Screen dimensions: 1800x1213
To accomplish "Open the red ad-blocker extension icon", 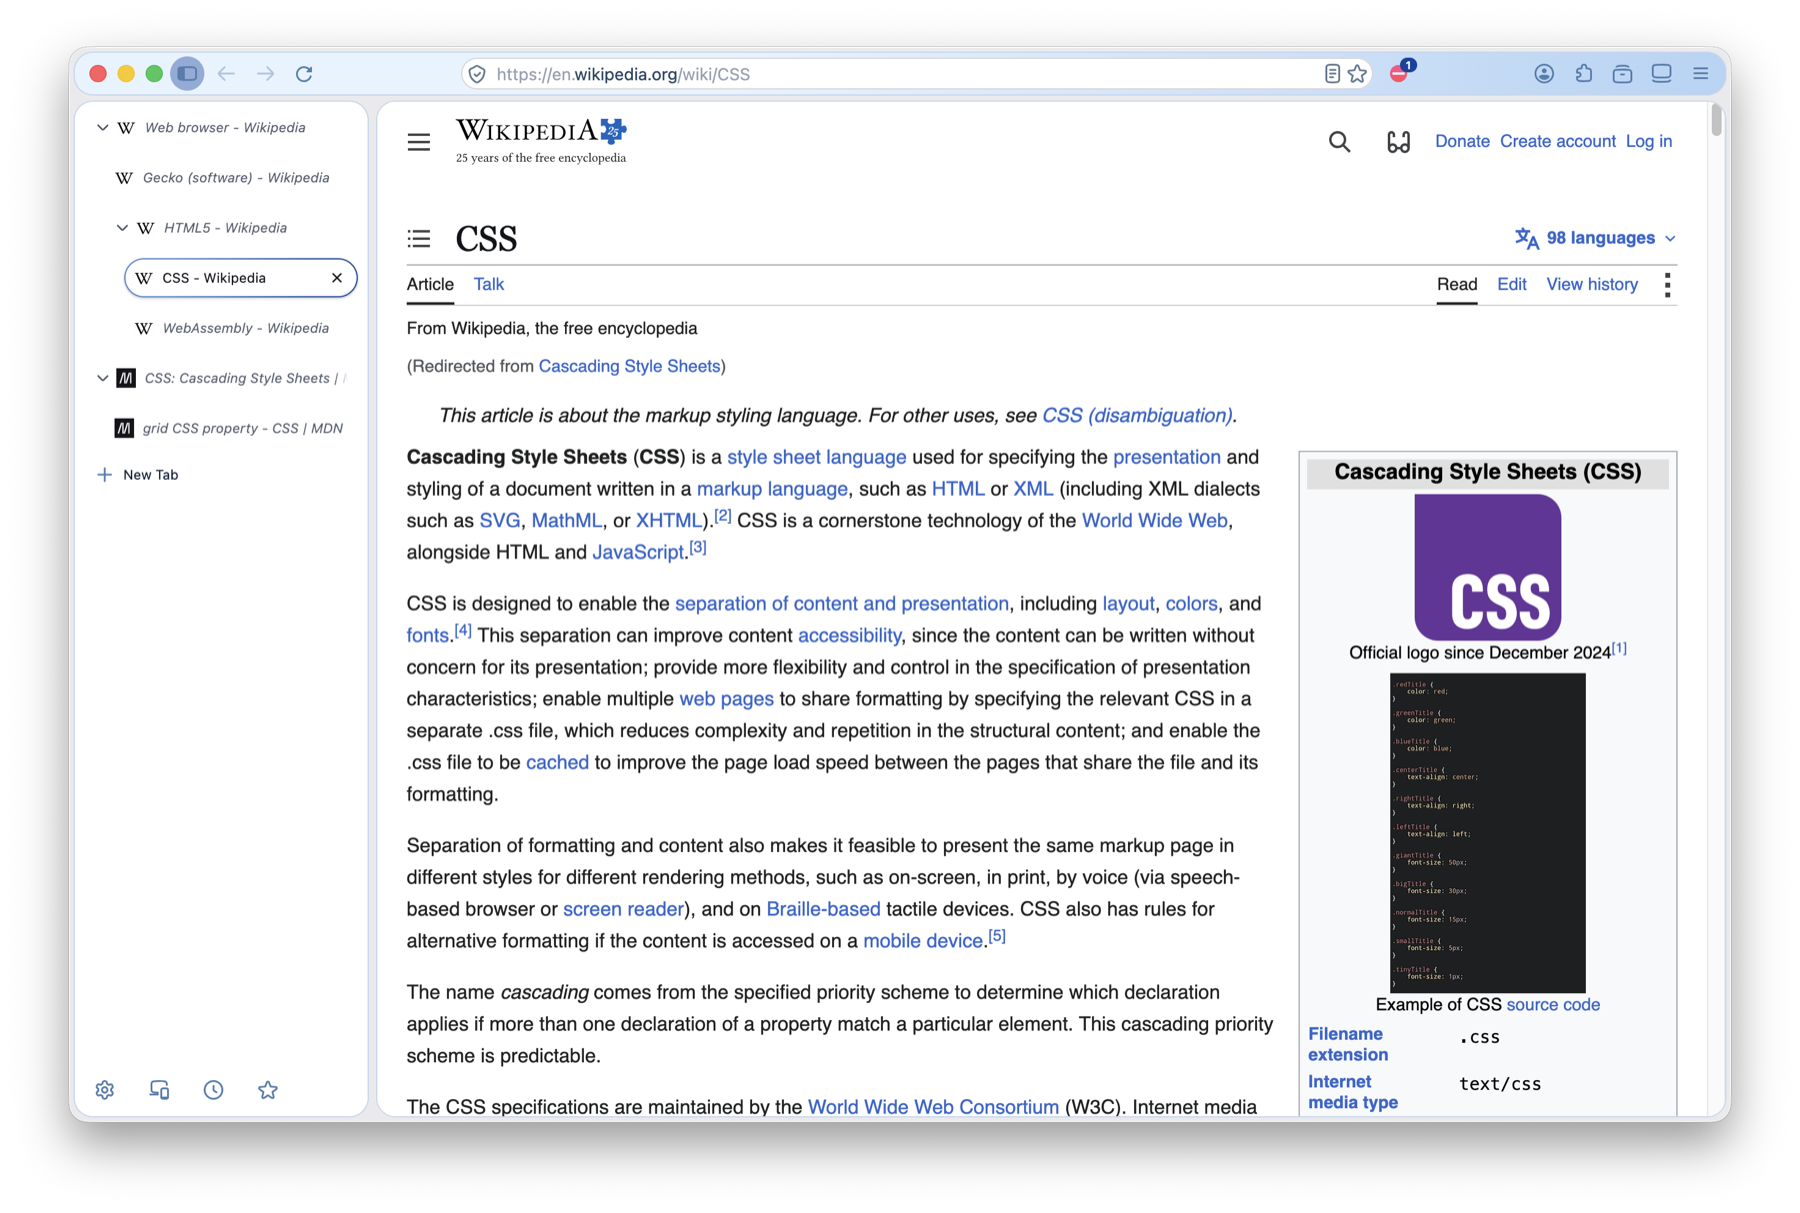I will 1400,72.
